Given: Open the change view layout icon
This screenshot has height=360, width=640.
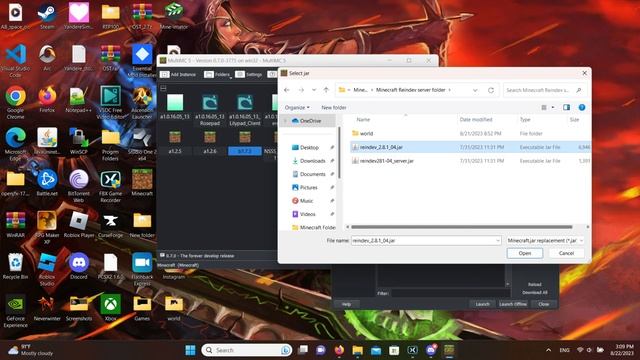Looking at the screenshot, I should (544, 107).
